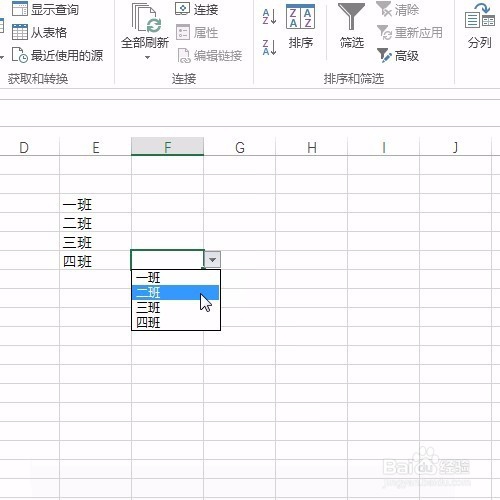Viewport: 500px width, 500px height.
Task: Choose 一班 from the dropdown list
Action: tap(176, 277)
